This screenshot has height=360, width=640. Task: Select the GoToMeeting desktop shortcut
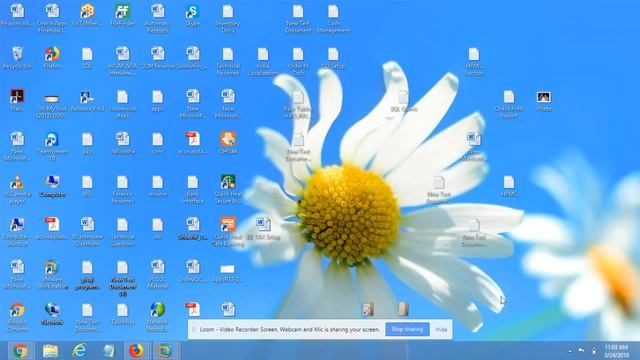(x=87, y=16)
